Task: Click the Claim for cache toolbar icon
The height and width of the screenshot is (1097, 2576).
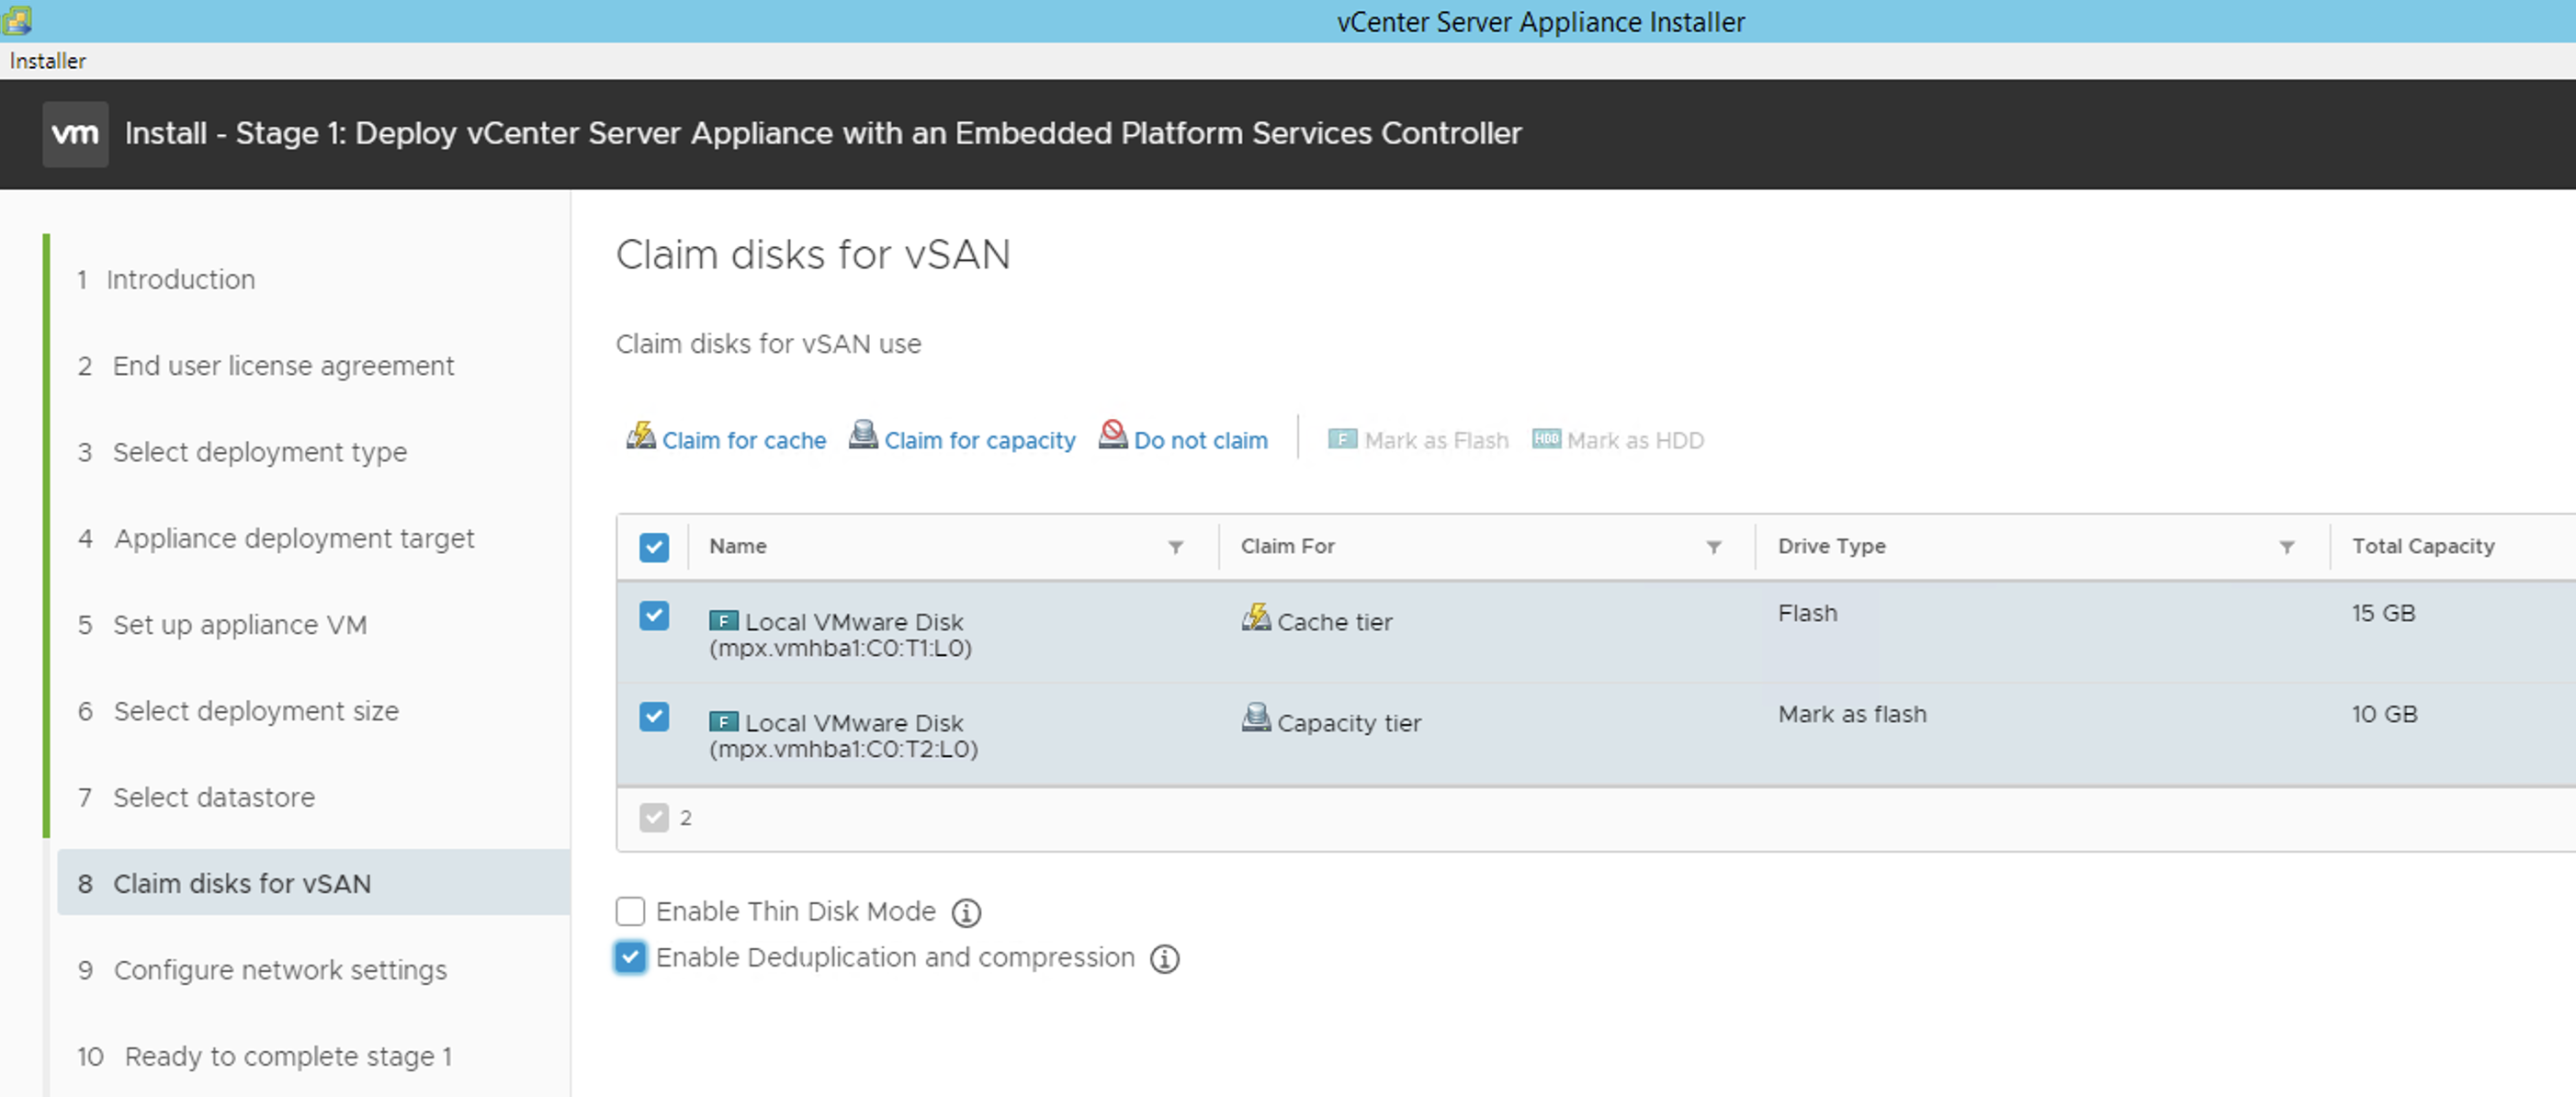Action: [x=641, y=436]
